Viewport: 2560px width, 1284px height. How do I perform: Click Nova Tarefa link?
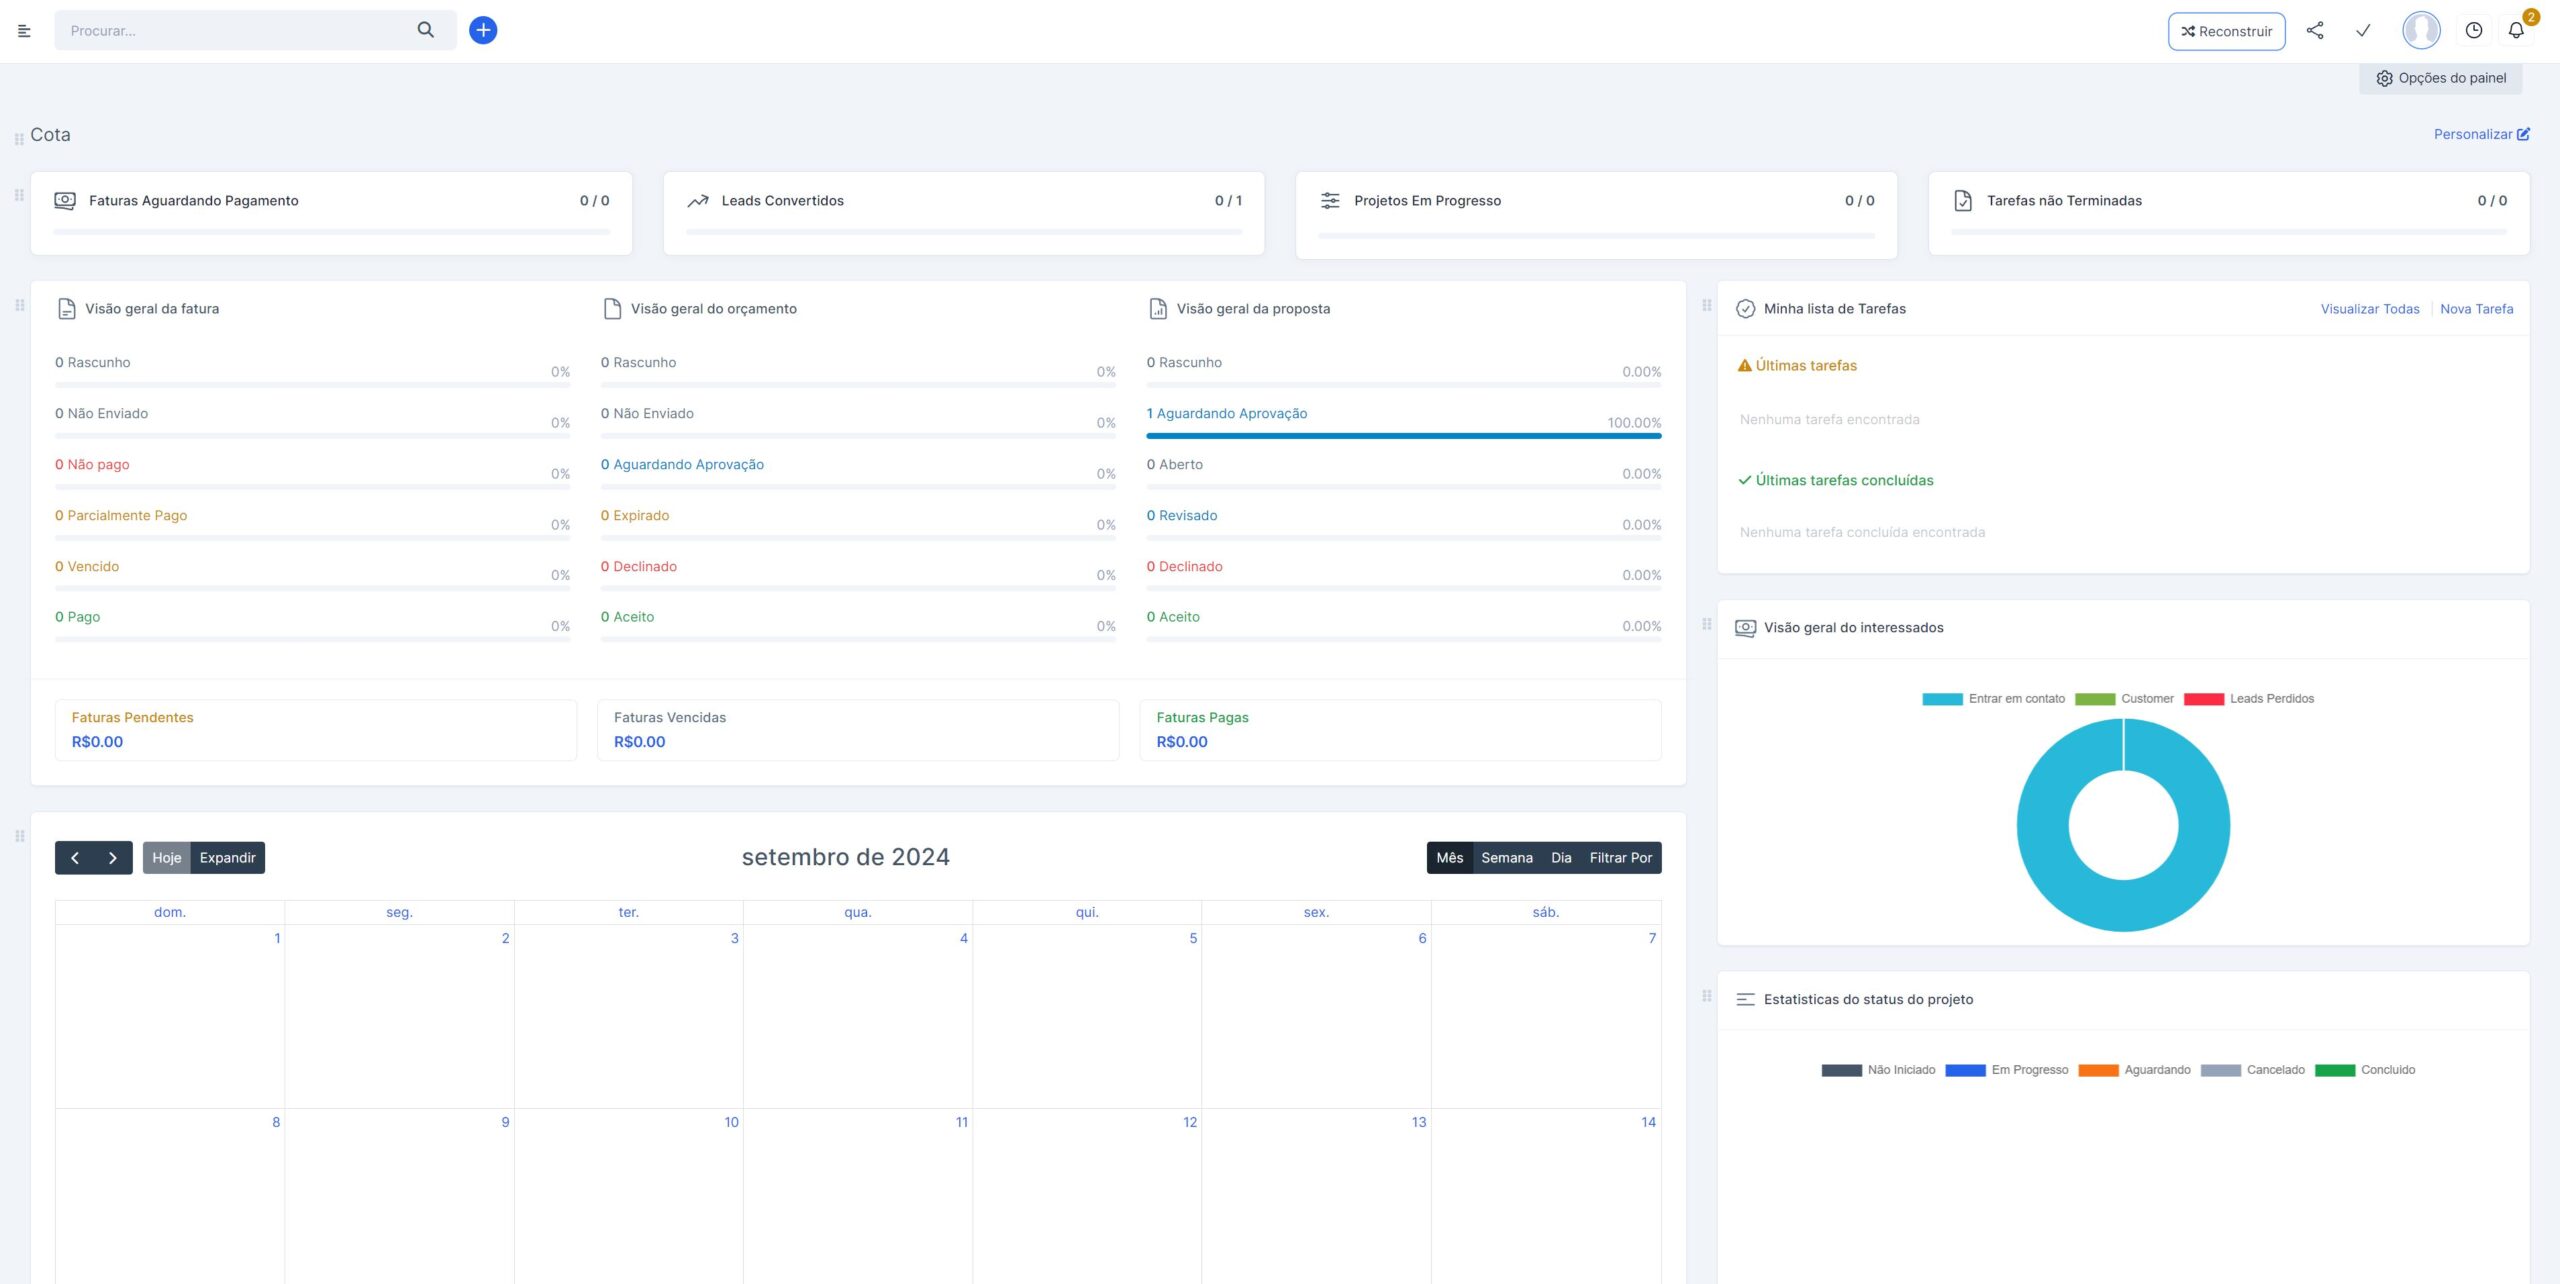click(x=2476, y=309)
